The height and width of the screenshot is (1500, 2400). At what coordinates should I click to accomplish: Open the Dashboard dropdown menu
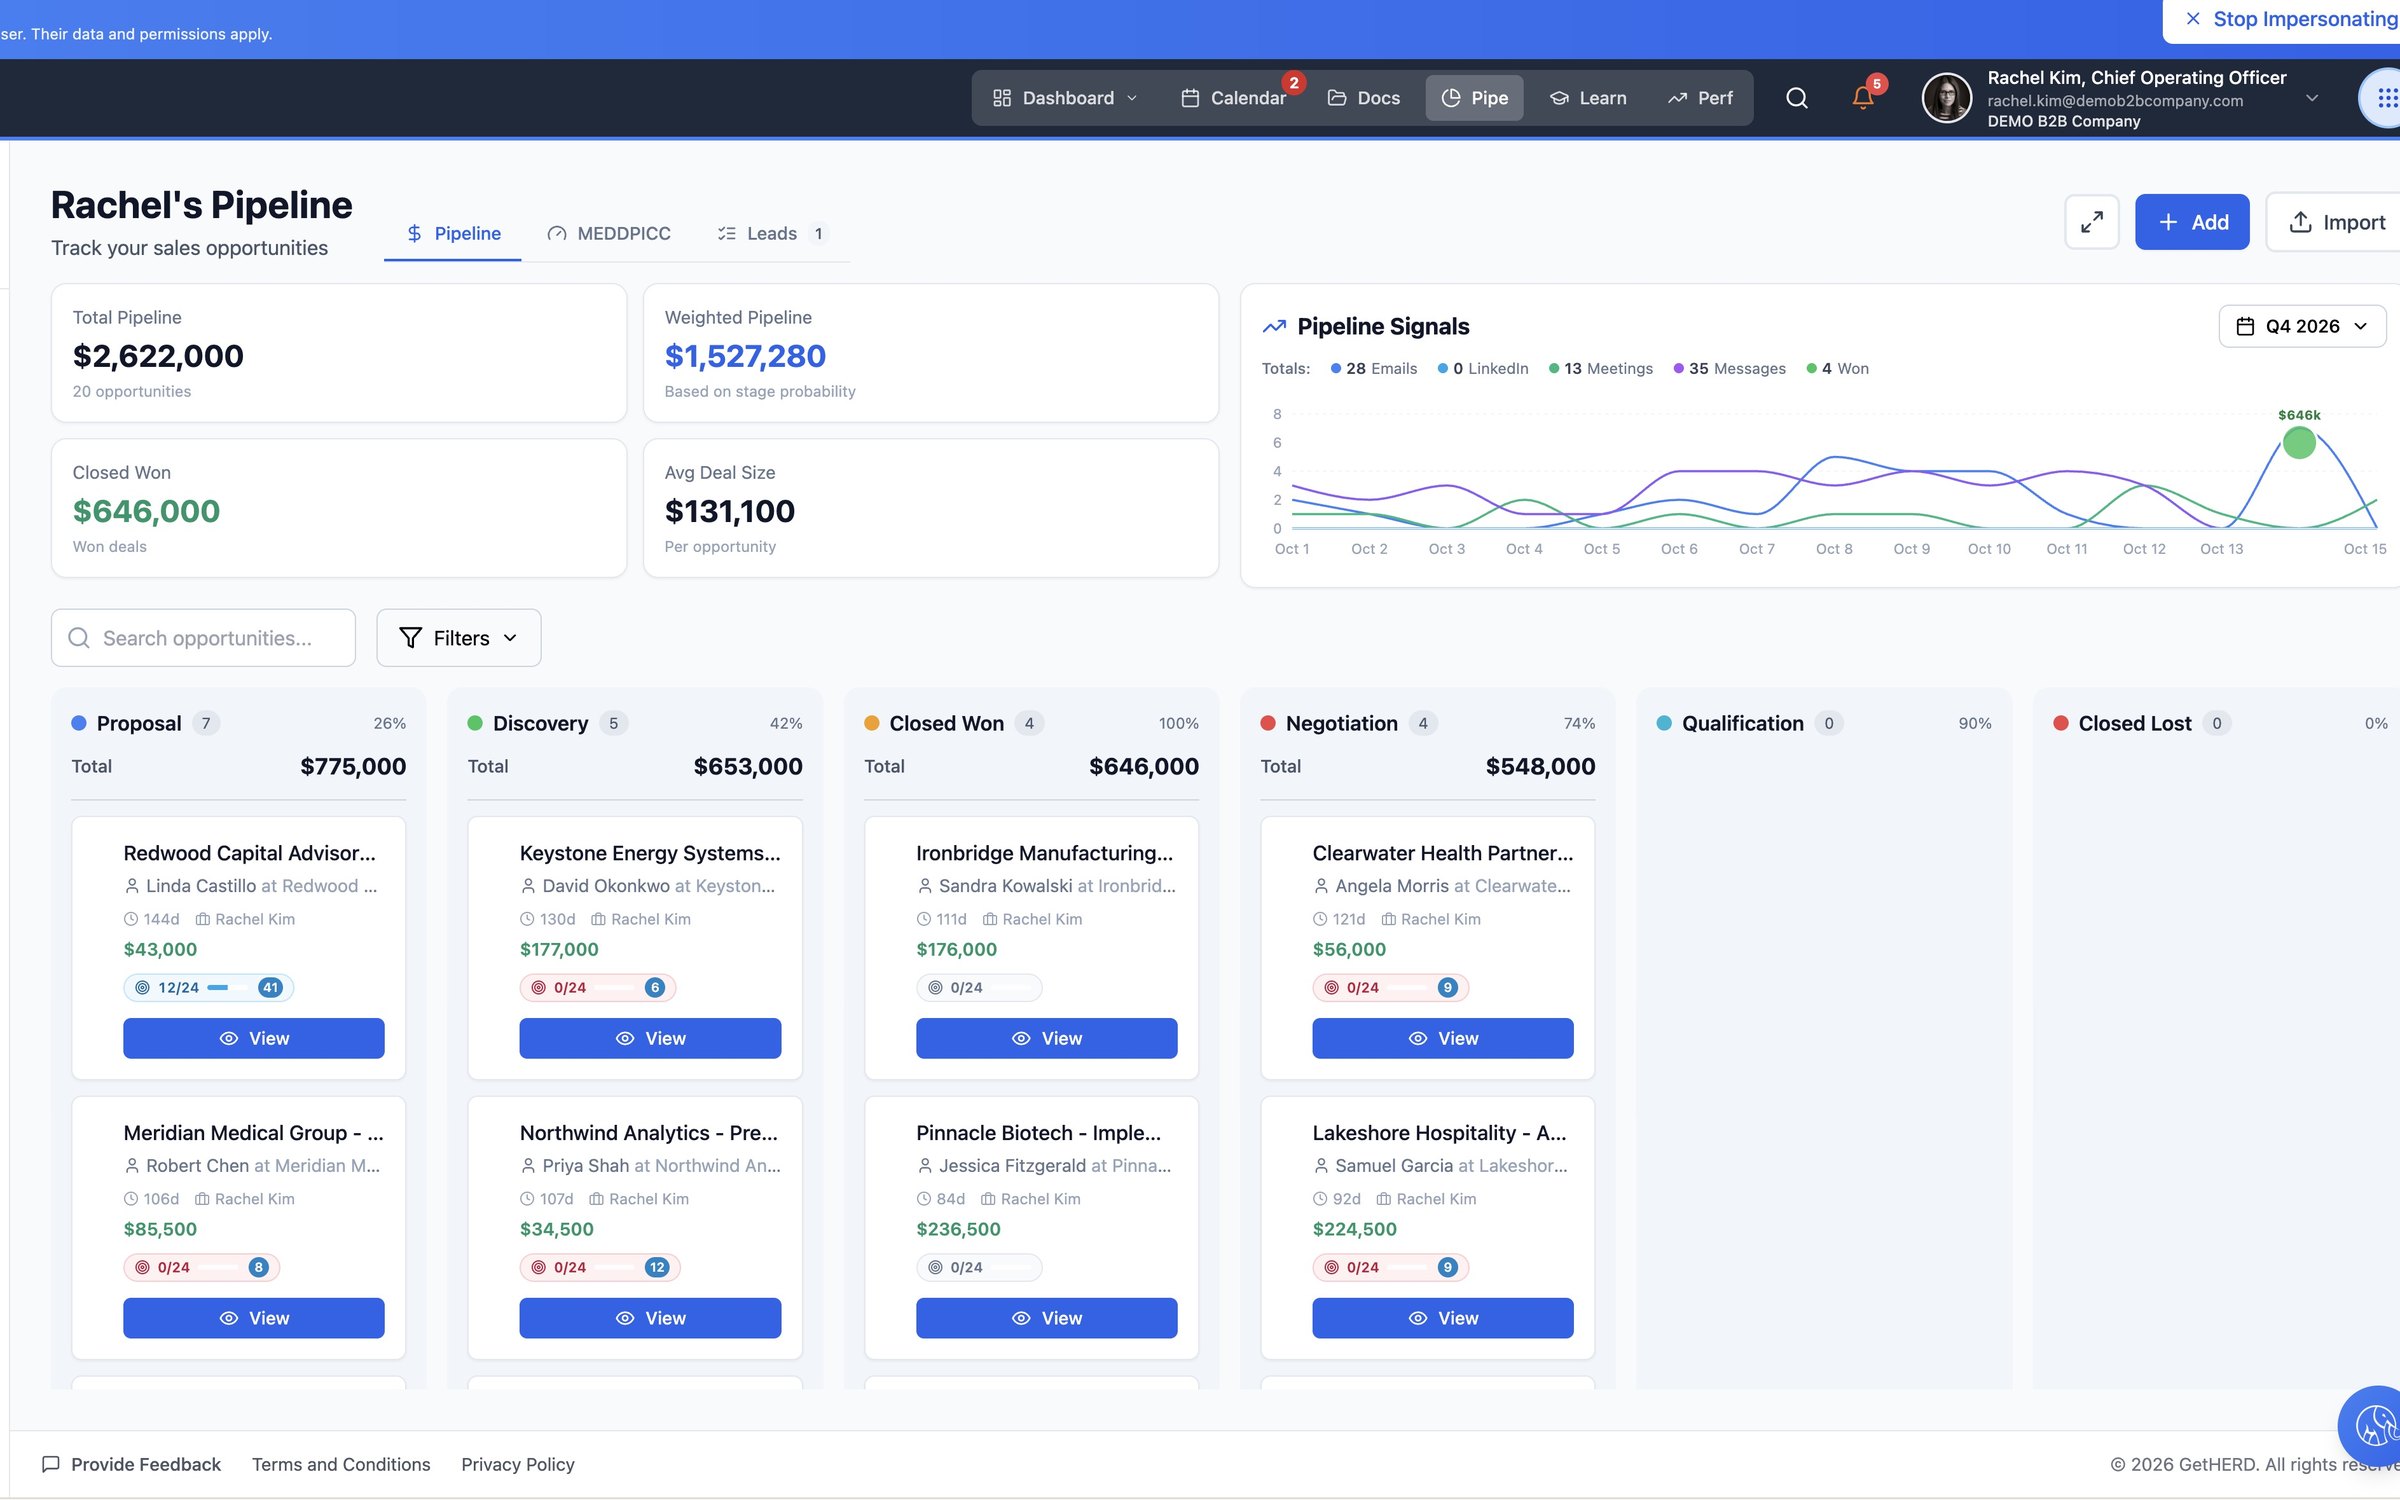pyautogui.click(x=1065, y=98)
